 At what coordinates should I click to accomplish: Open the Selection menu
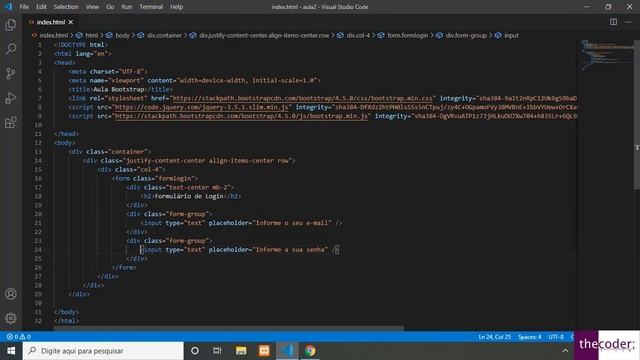[66, 7]
